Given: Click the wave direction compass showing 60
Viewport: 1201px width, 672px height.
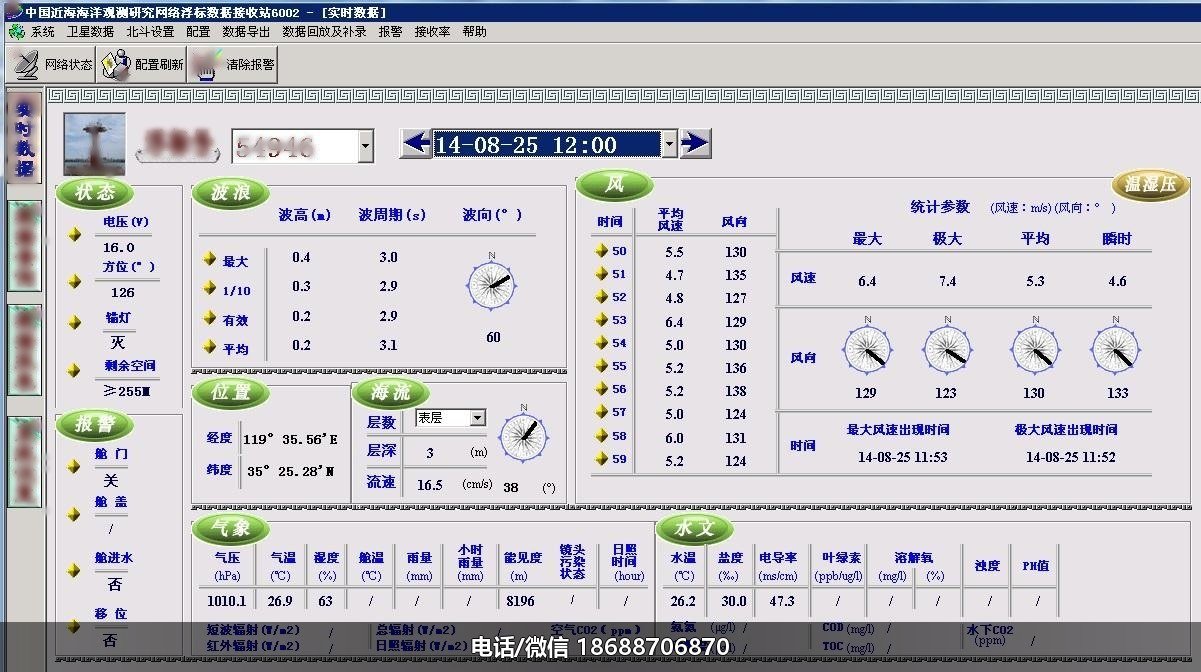Looking at the screenshot, I should point(492,284).
